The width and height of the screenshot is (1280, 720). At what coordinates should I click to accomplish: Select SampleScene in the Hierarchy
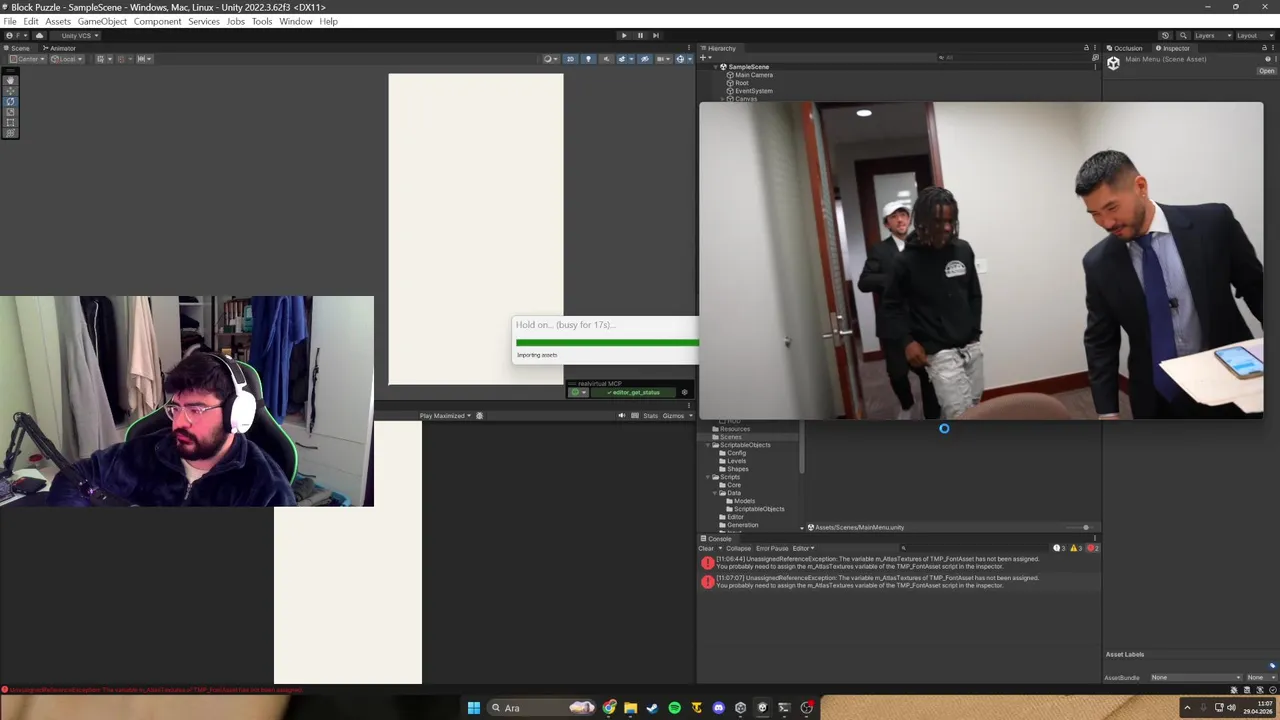pyautogui.click(x=748, y=67)
